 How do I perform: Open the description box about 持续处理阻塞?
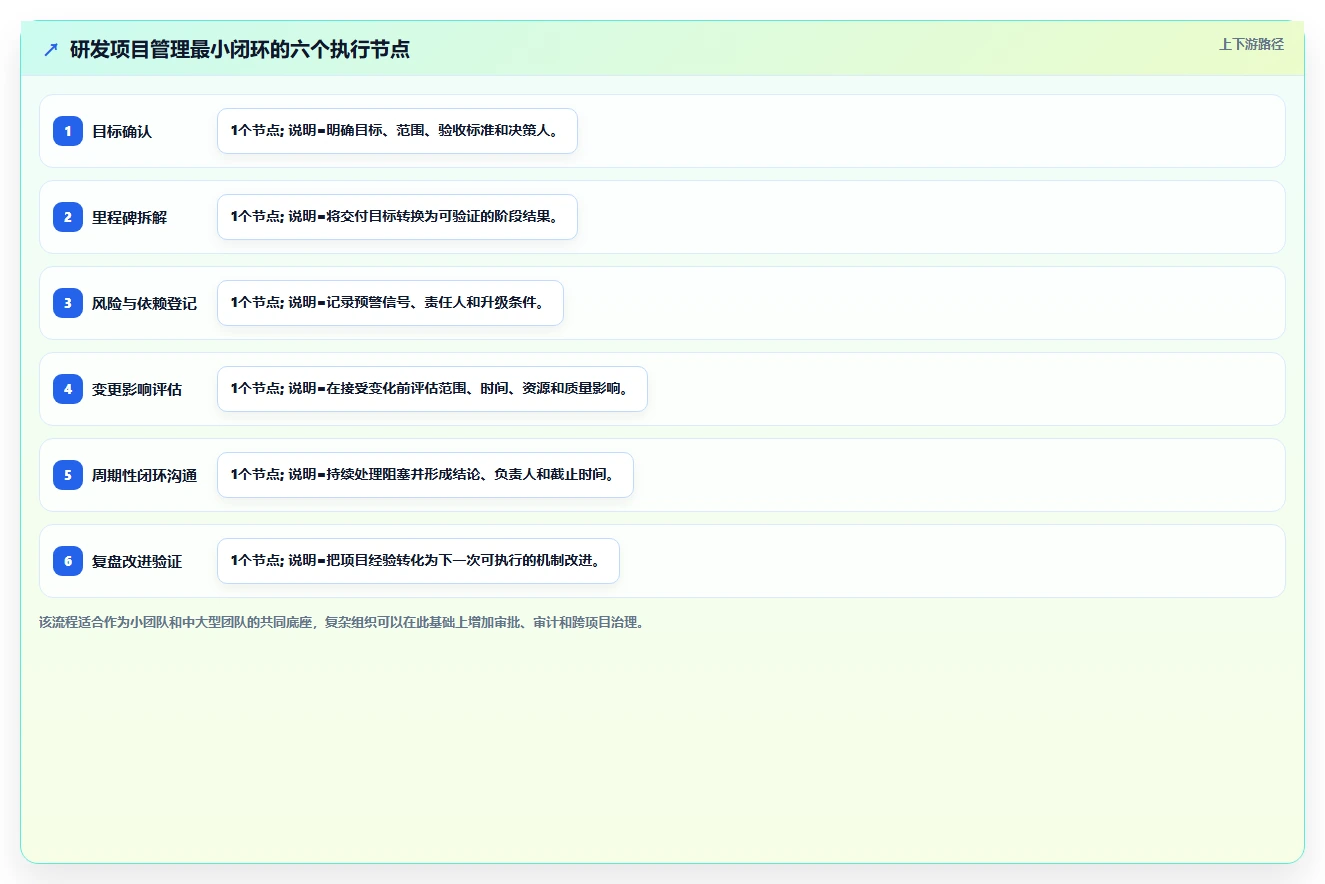pos(425,475)
